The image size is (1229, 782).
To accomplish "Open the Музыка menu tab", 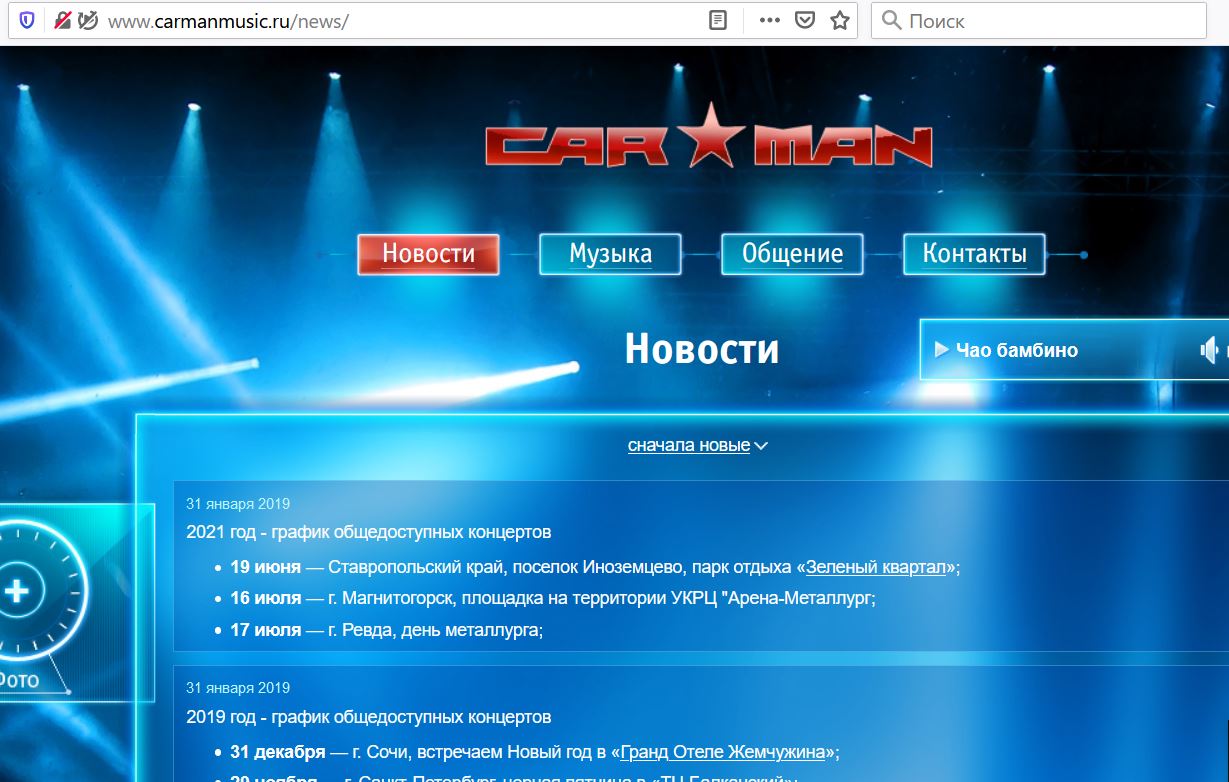I will [x=610, y=254].
